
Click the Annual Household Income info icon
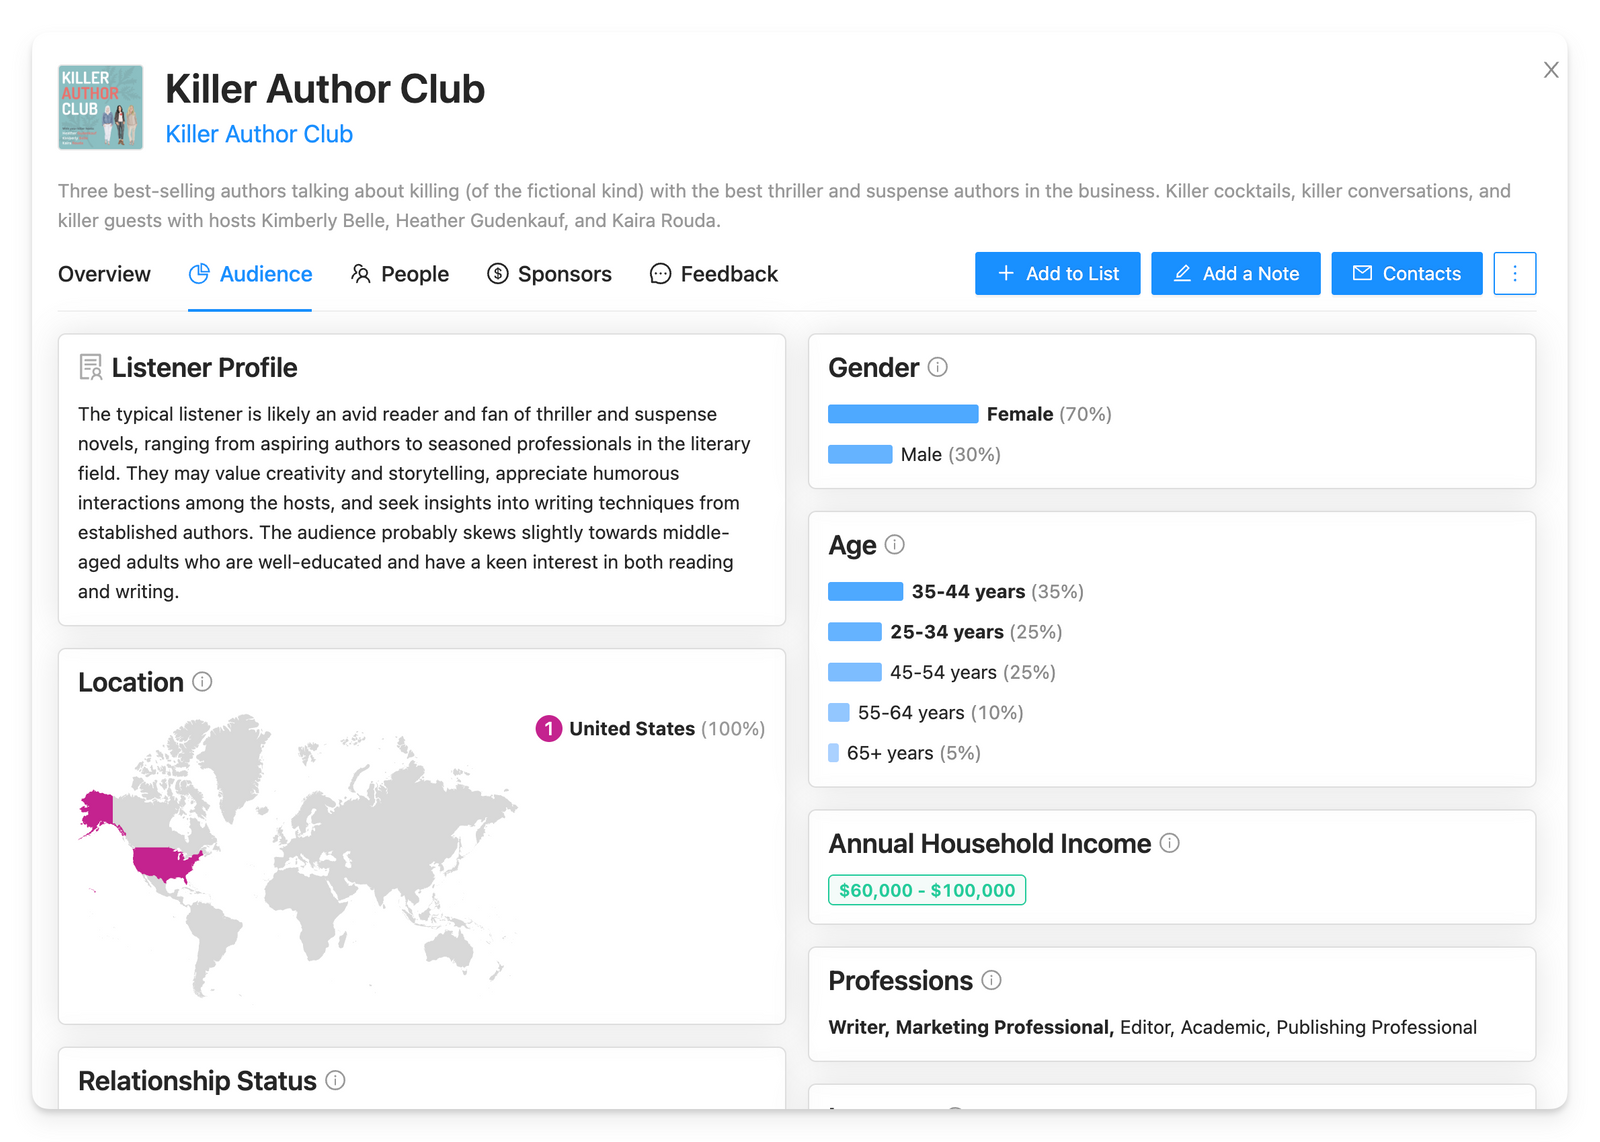pos(1169,843)
